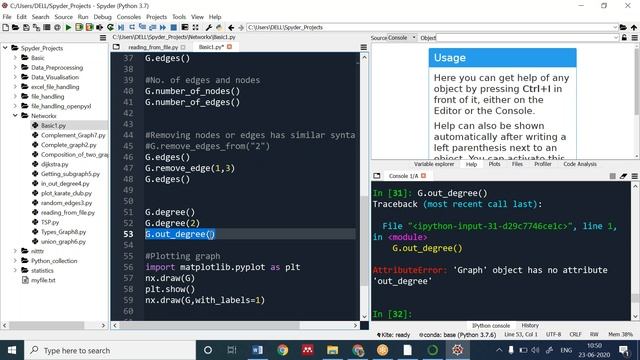The width and height of the screenshot is (640, 360).
Task: Clear console with the eraser icon
Action: [x=623, y=176]
